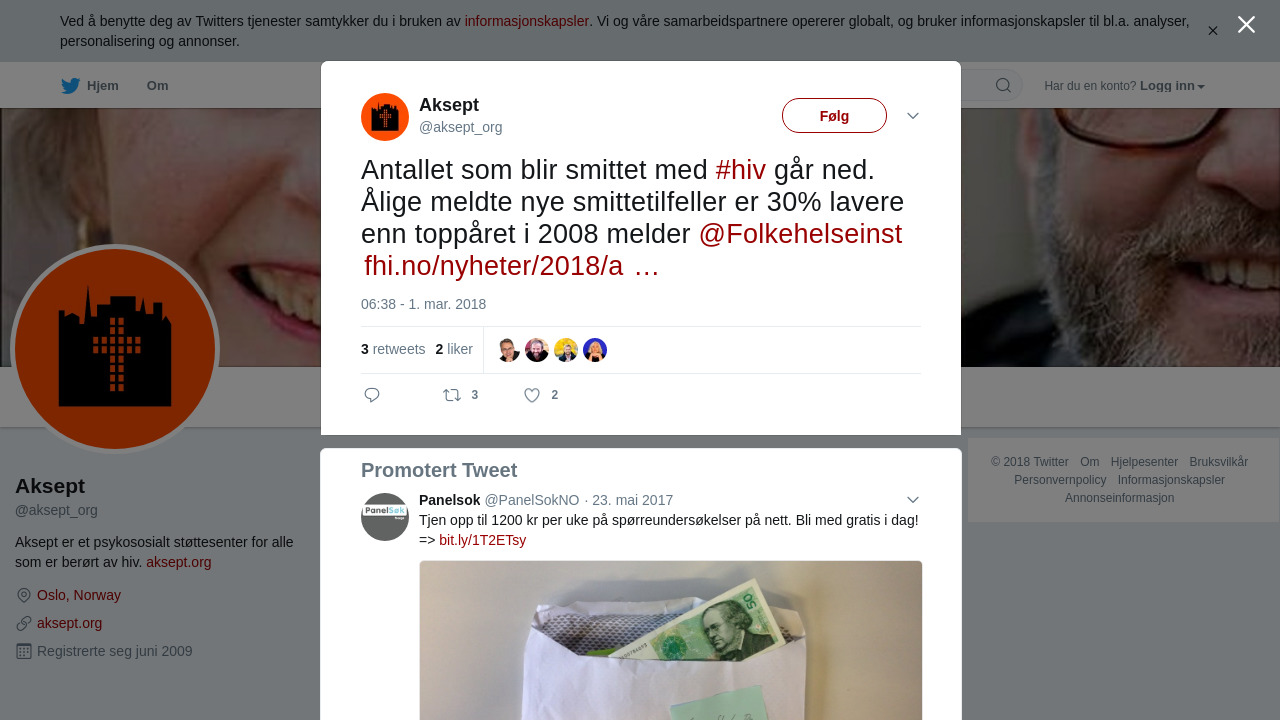The image size is (1280, 720).
Task: Open the @Folkehelseinst mention link
Action: 800,234
